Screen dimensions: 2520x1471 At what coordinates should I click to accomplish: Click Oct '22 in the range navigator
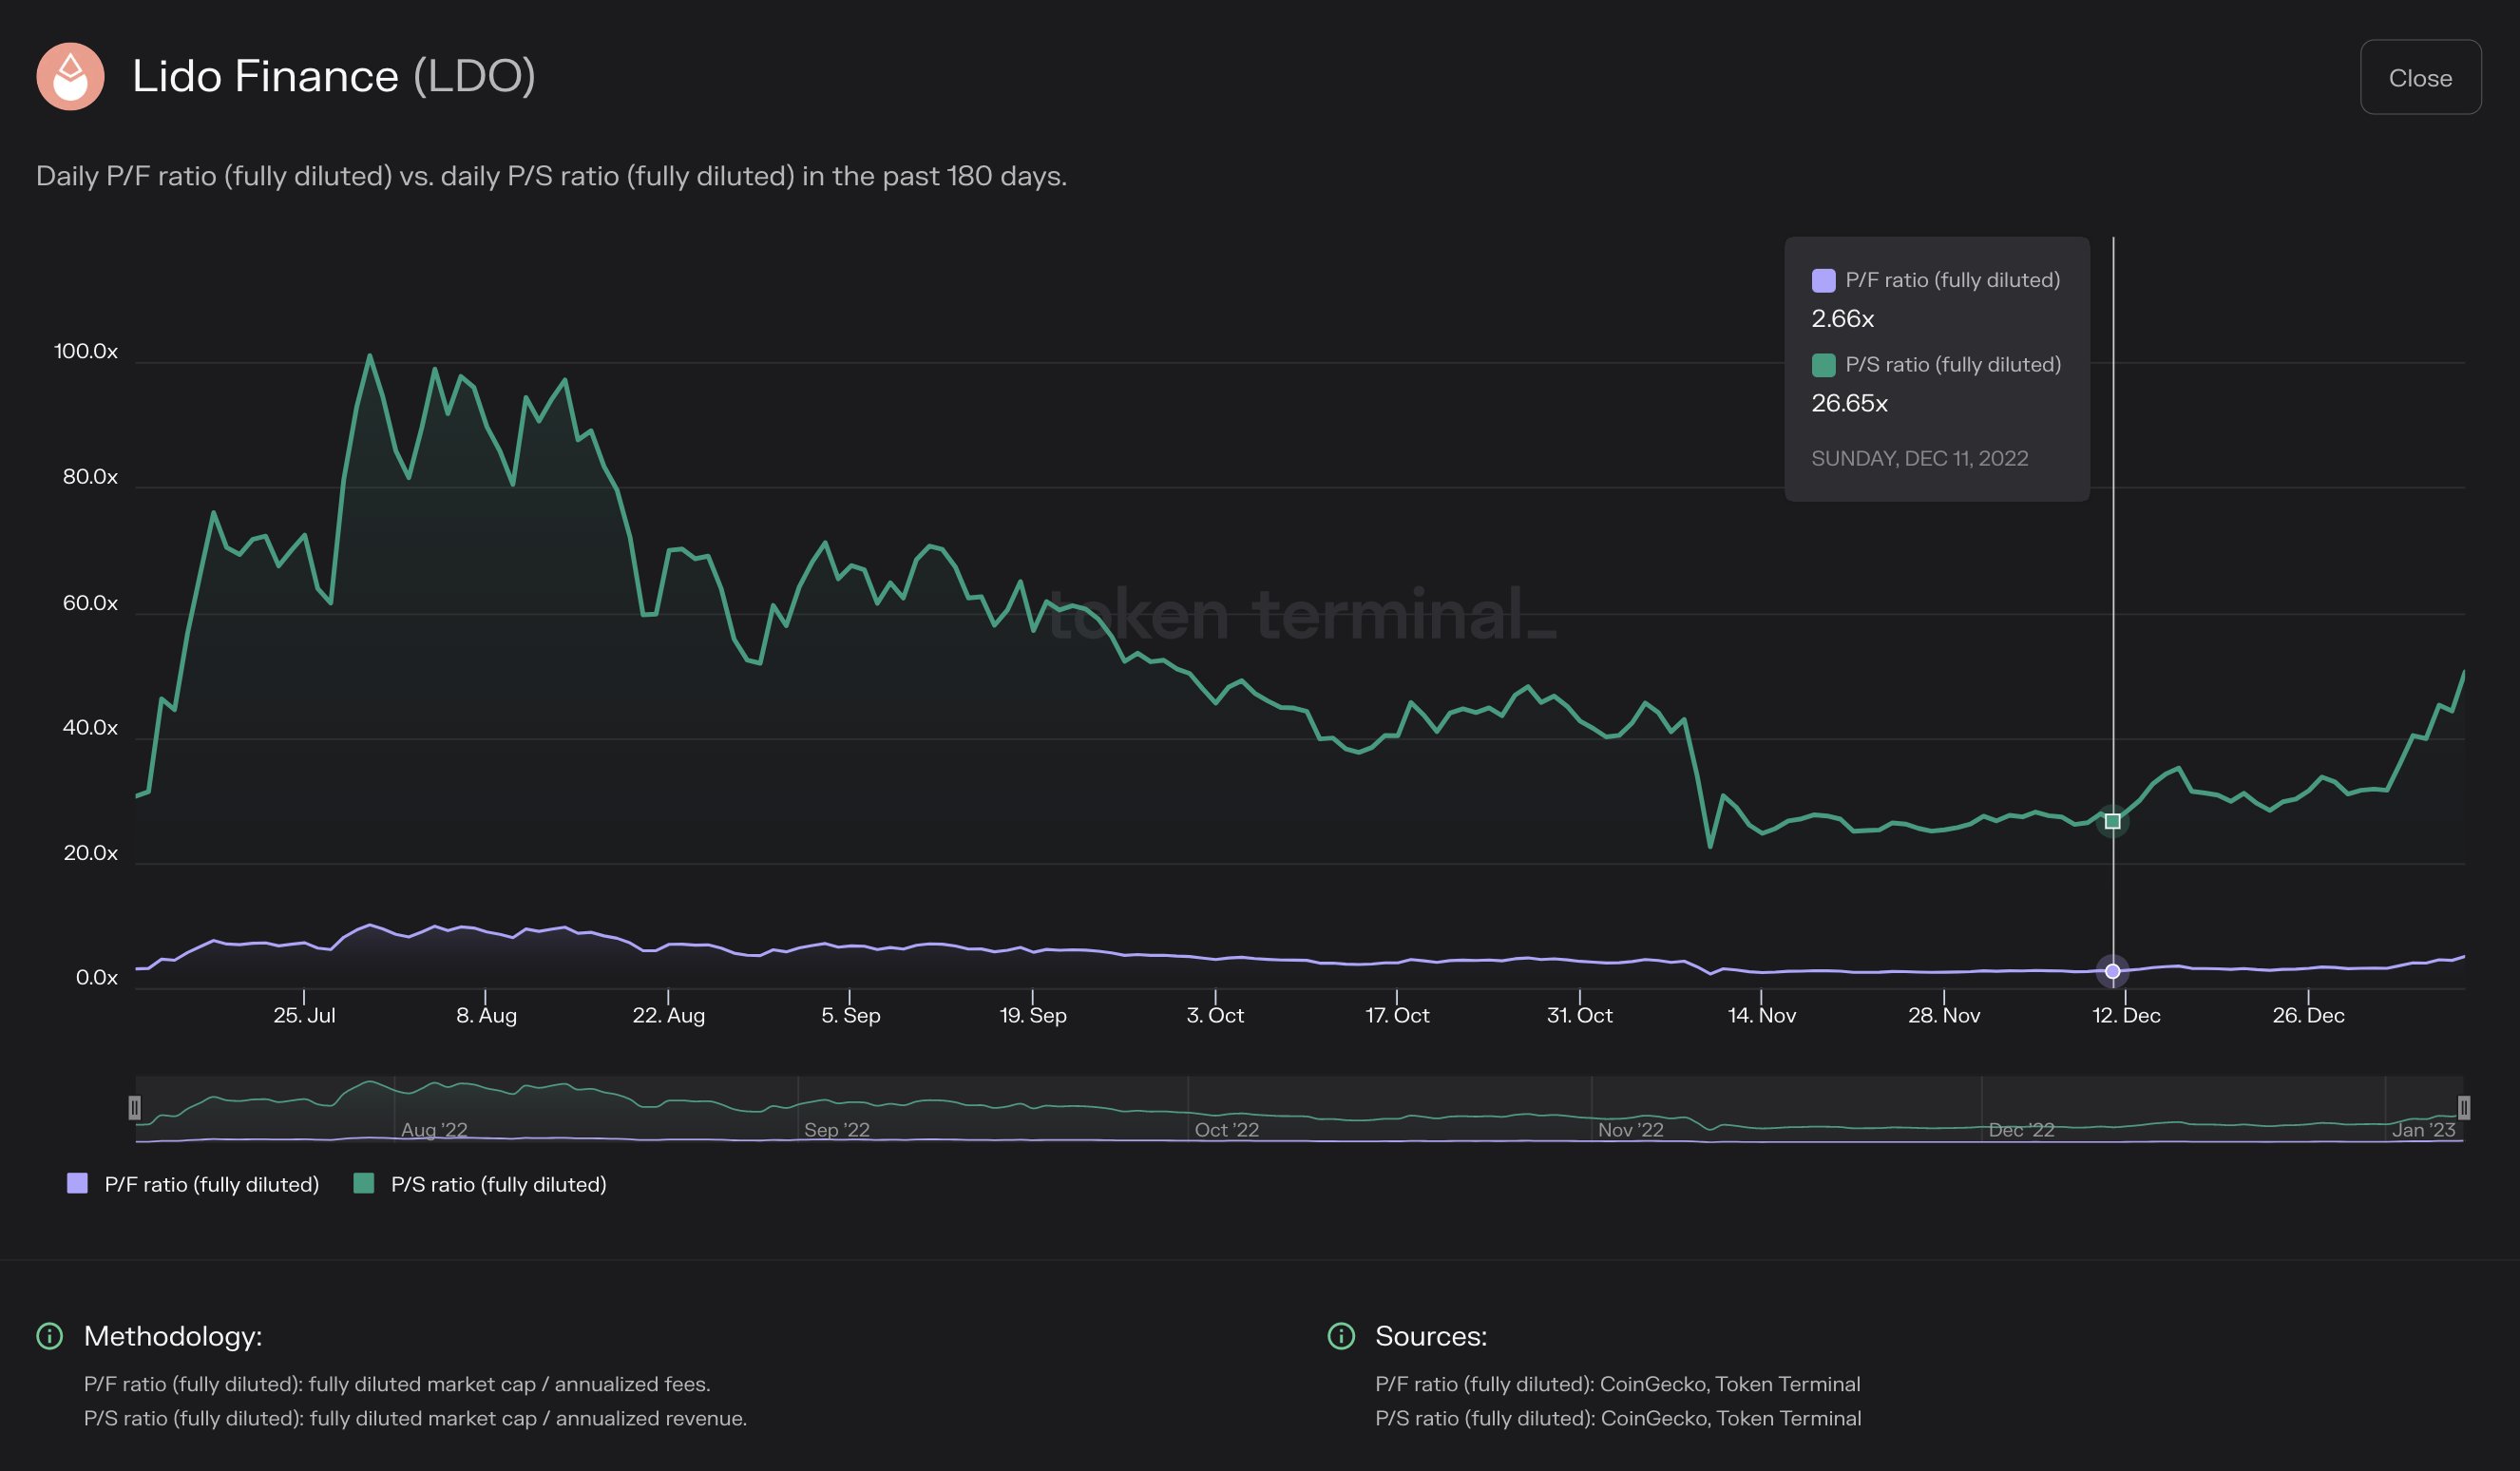click(1226, 1130)
